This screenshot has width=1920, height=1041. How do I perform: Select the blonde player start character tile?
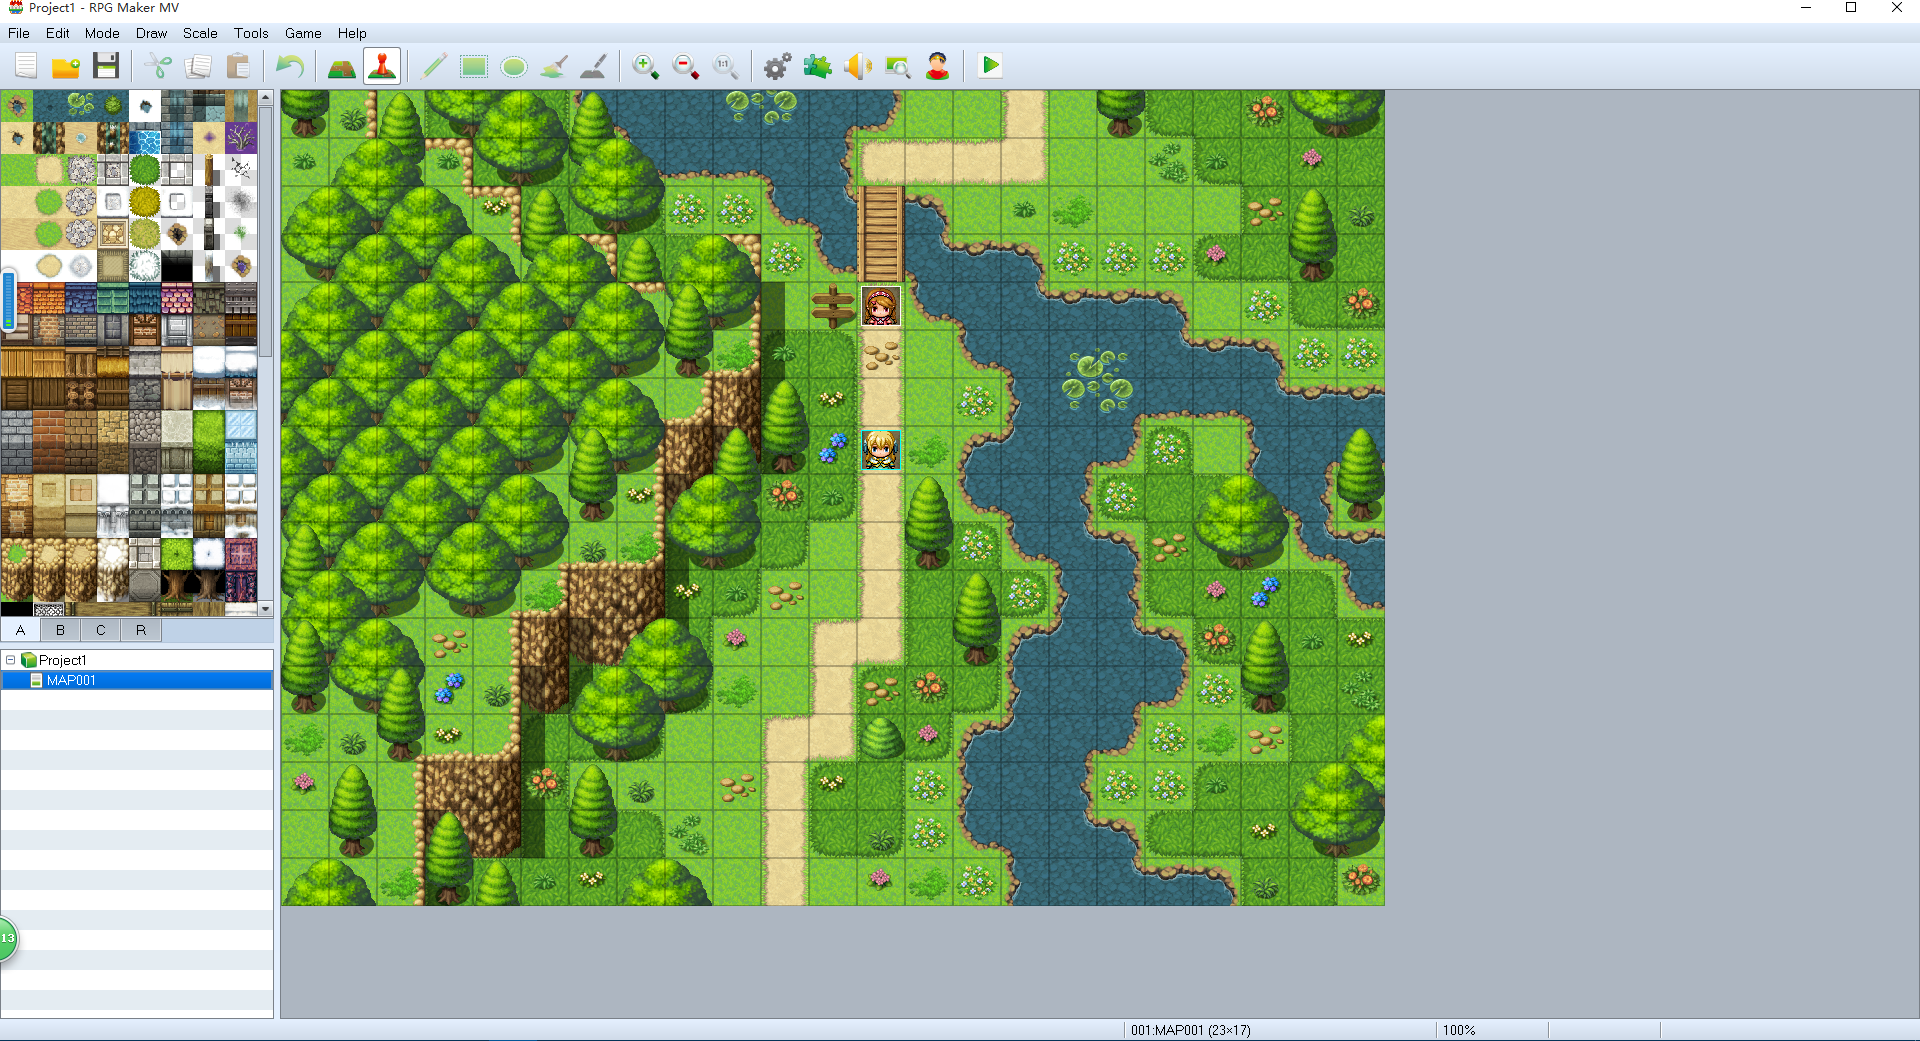881,450
